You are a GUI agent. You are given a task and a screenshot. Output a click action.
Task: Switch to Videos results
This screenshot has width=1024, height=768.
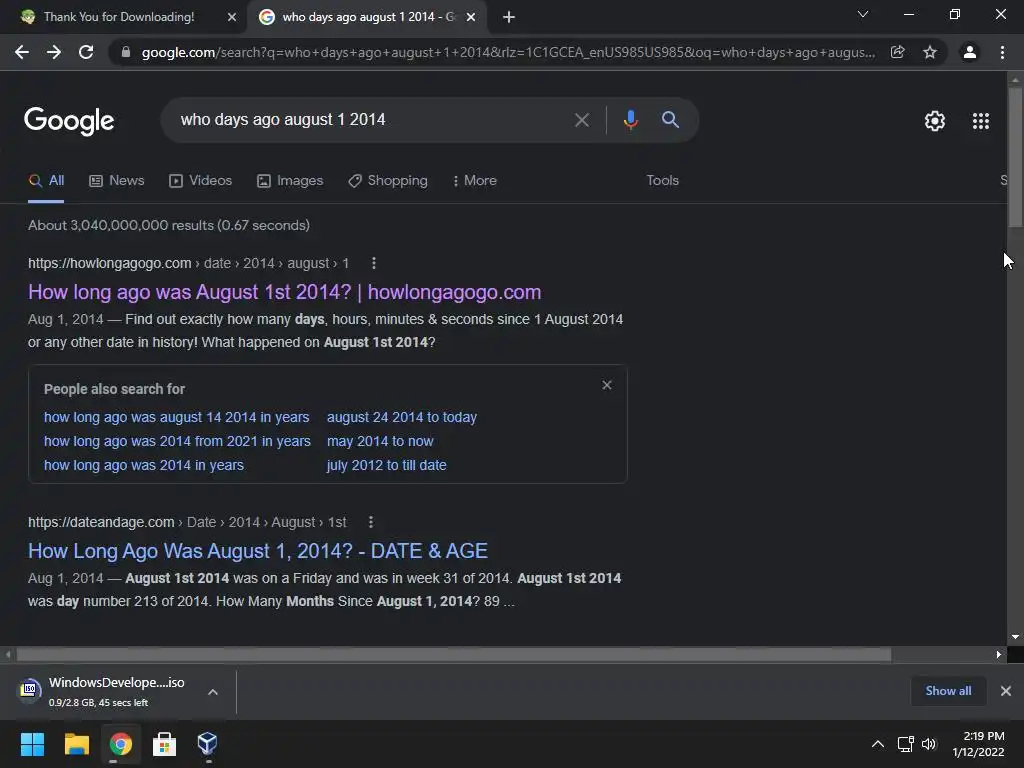200,181
